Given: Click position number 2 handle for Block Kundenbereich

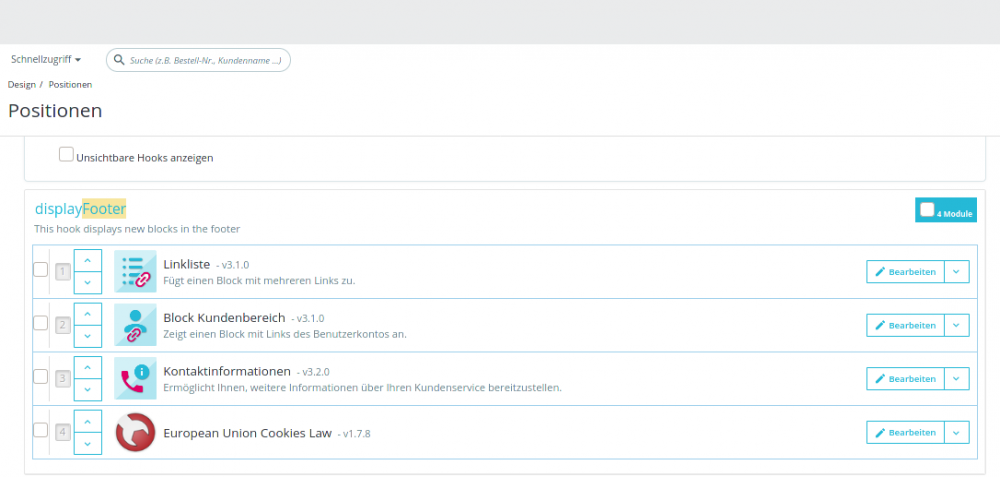Looking at the screenshot, I should 62,326.
